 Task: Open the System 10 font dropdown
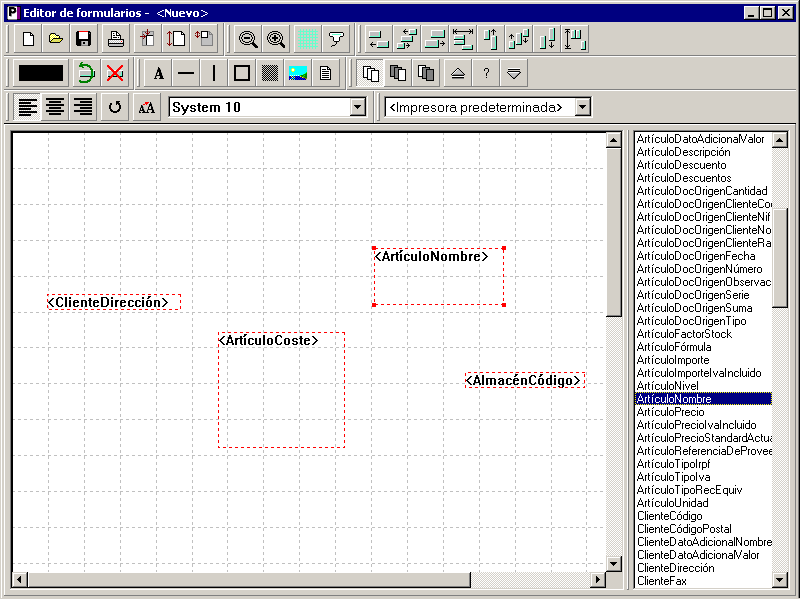[358, 107]
